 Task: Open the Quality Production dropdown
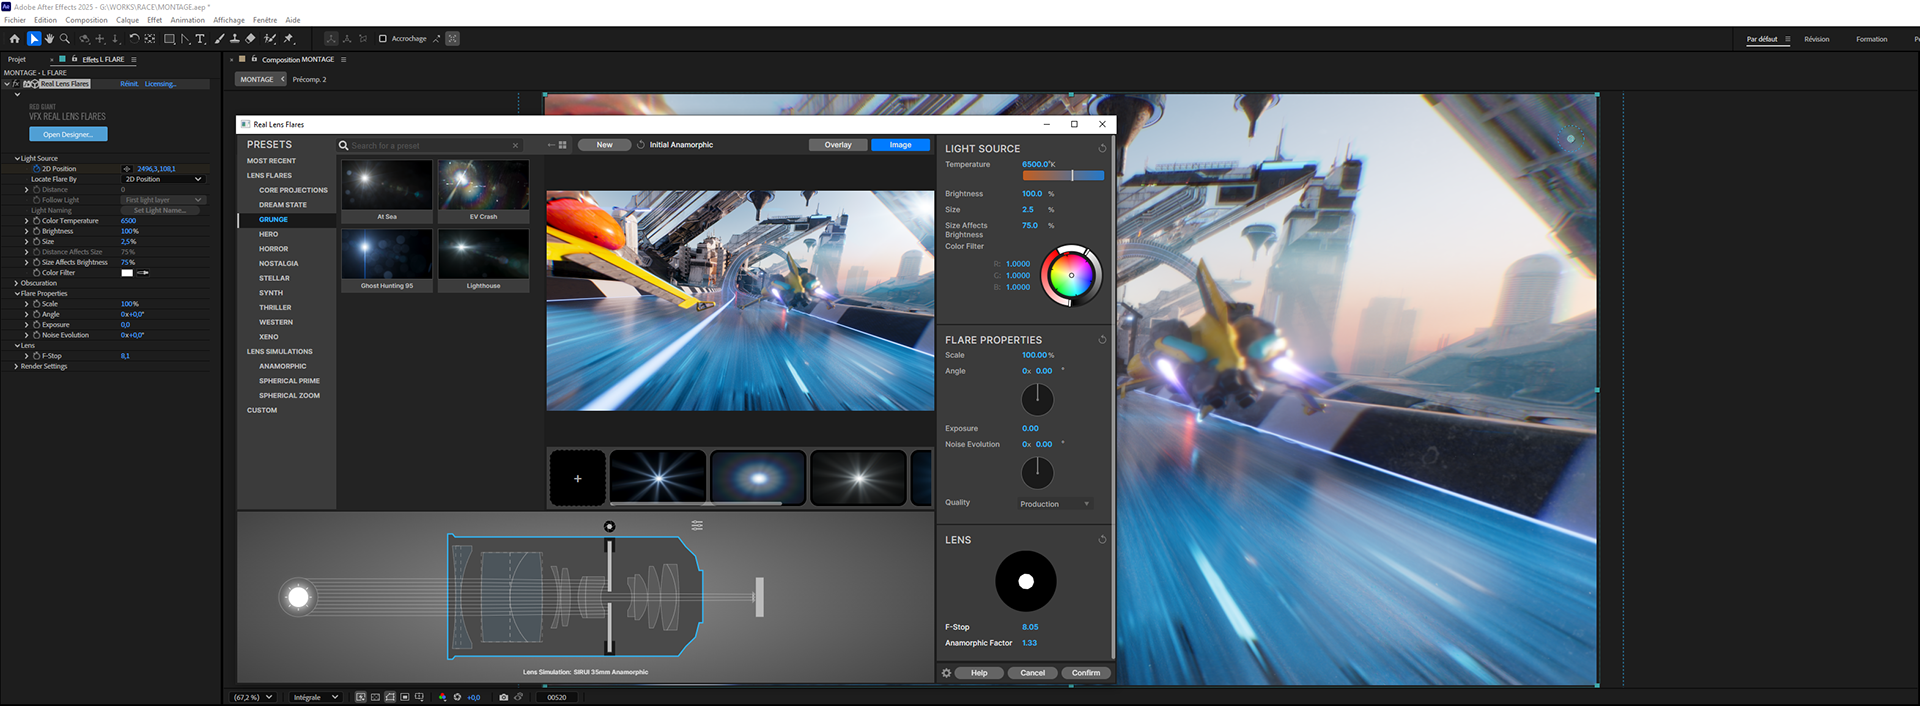(x=1055, y=504)
